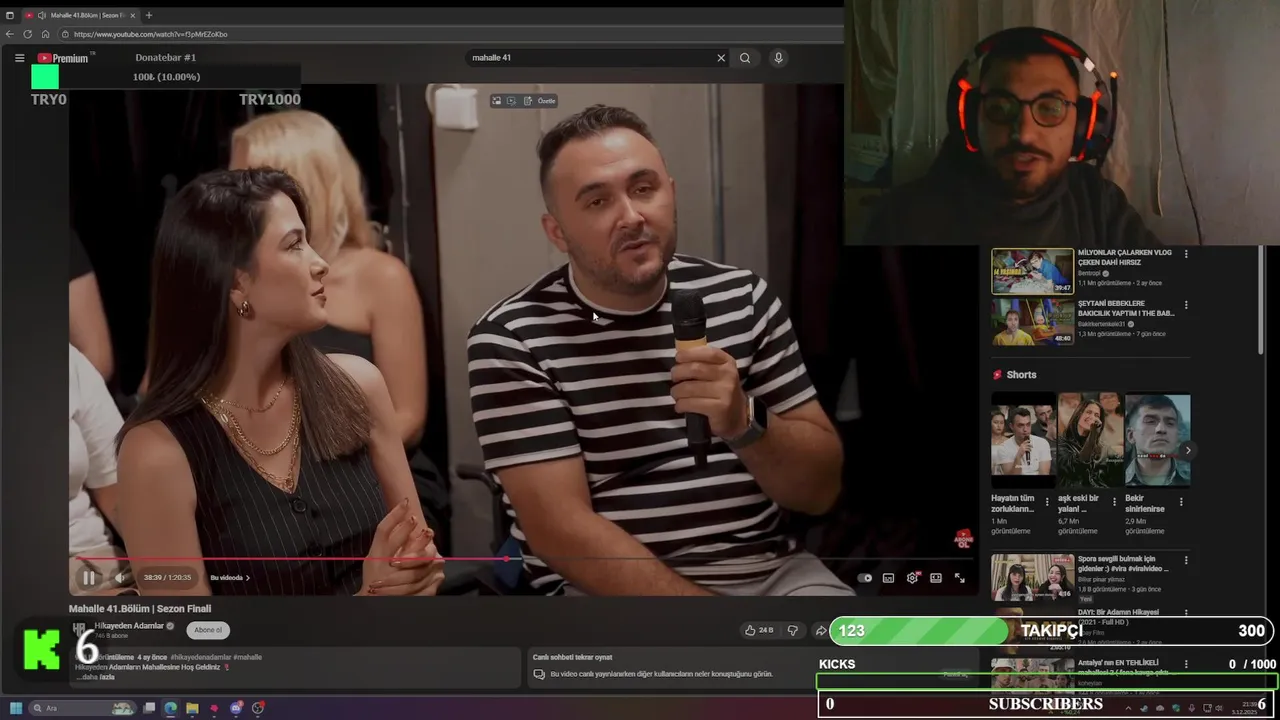Go to the browser home page
This screenshot has height=720, width=1280.
click(45, 34)
